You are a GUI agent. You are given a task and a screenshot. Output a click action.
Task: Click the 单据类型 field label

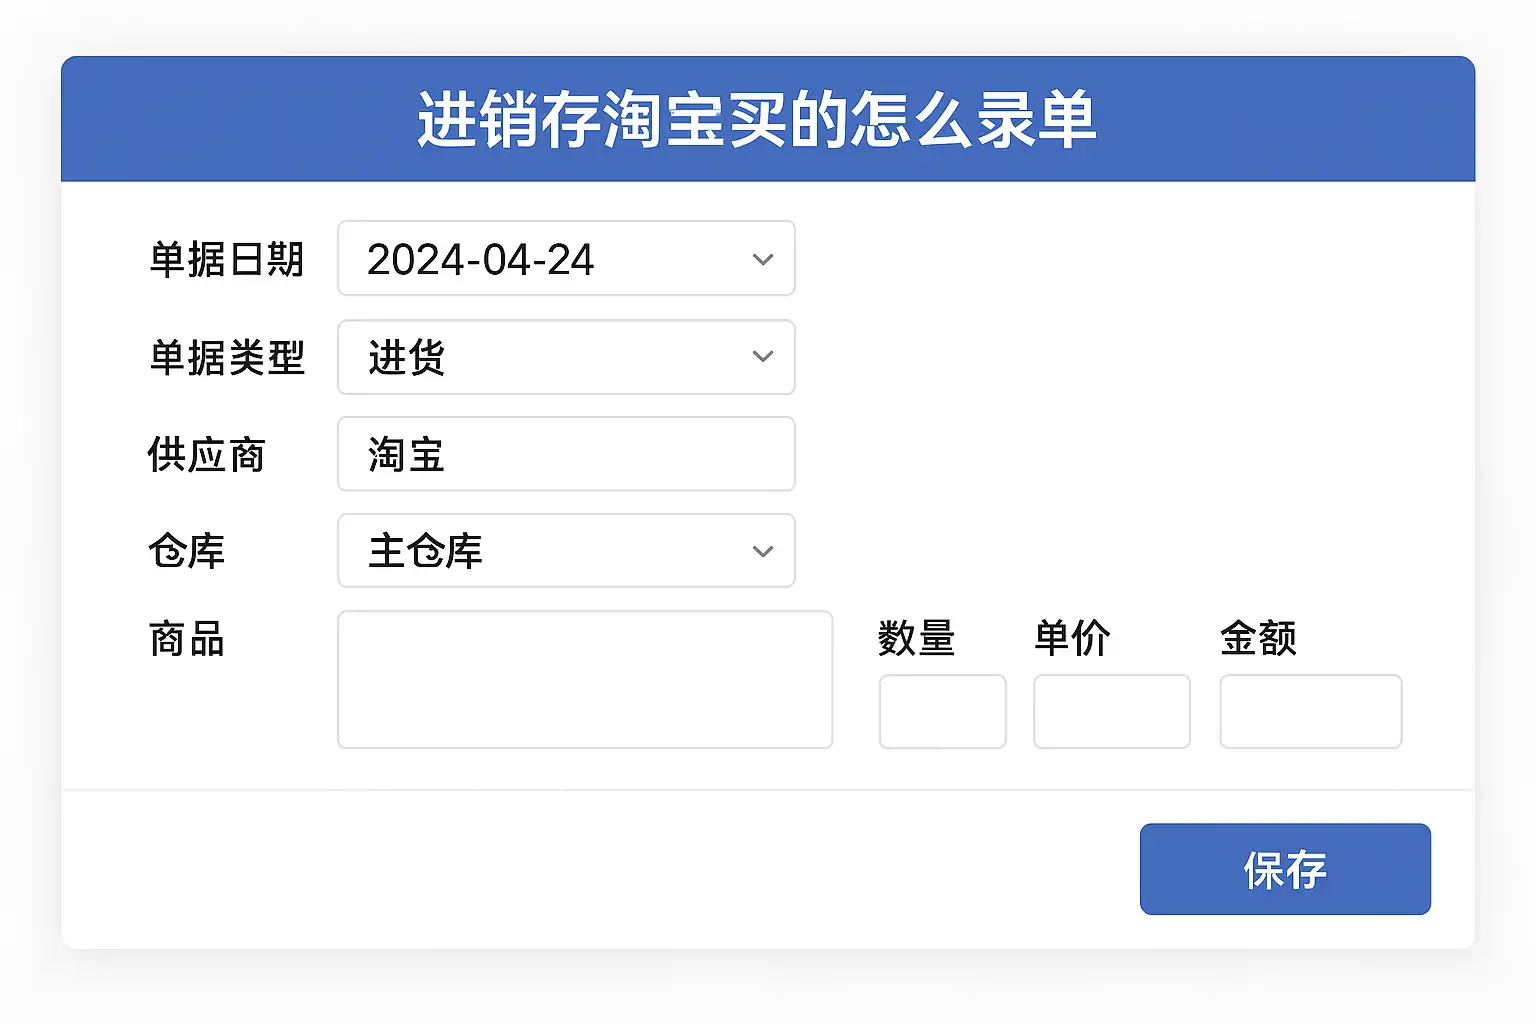[227, 358]
